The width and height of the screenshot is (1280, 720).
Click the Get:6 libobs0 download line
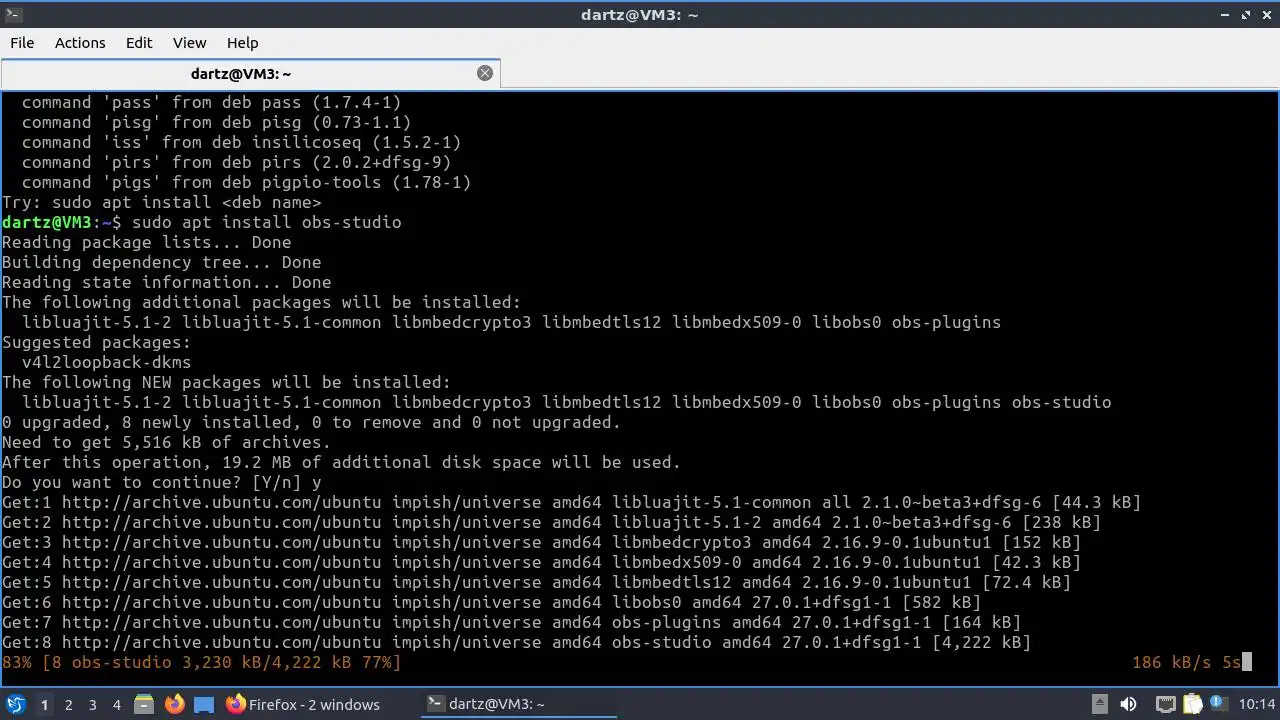click(x=491, y=602)
